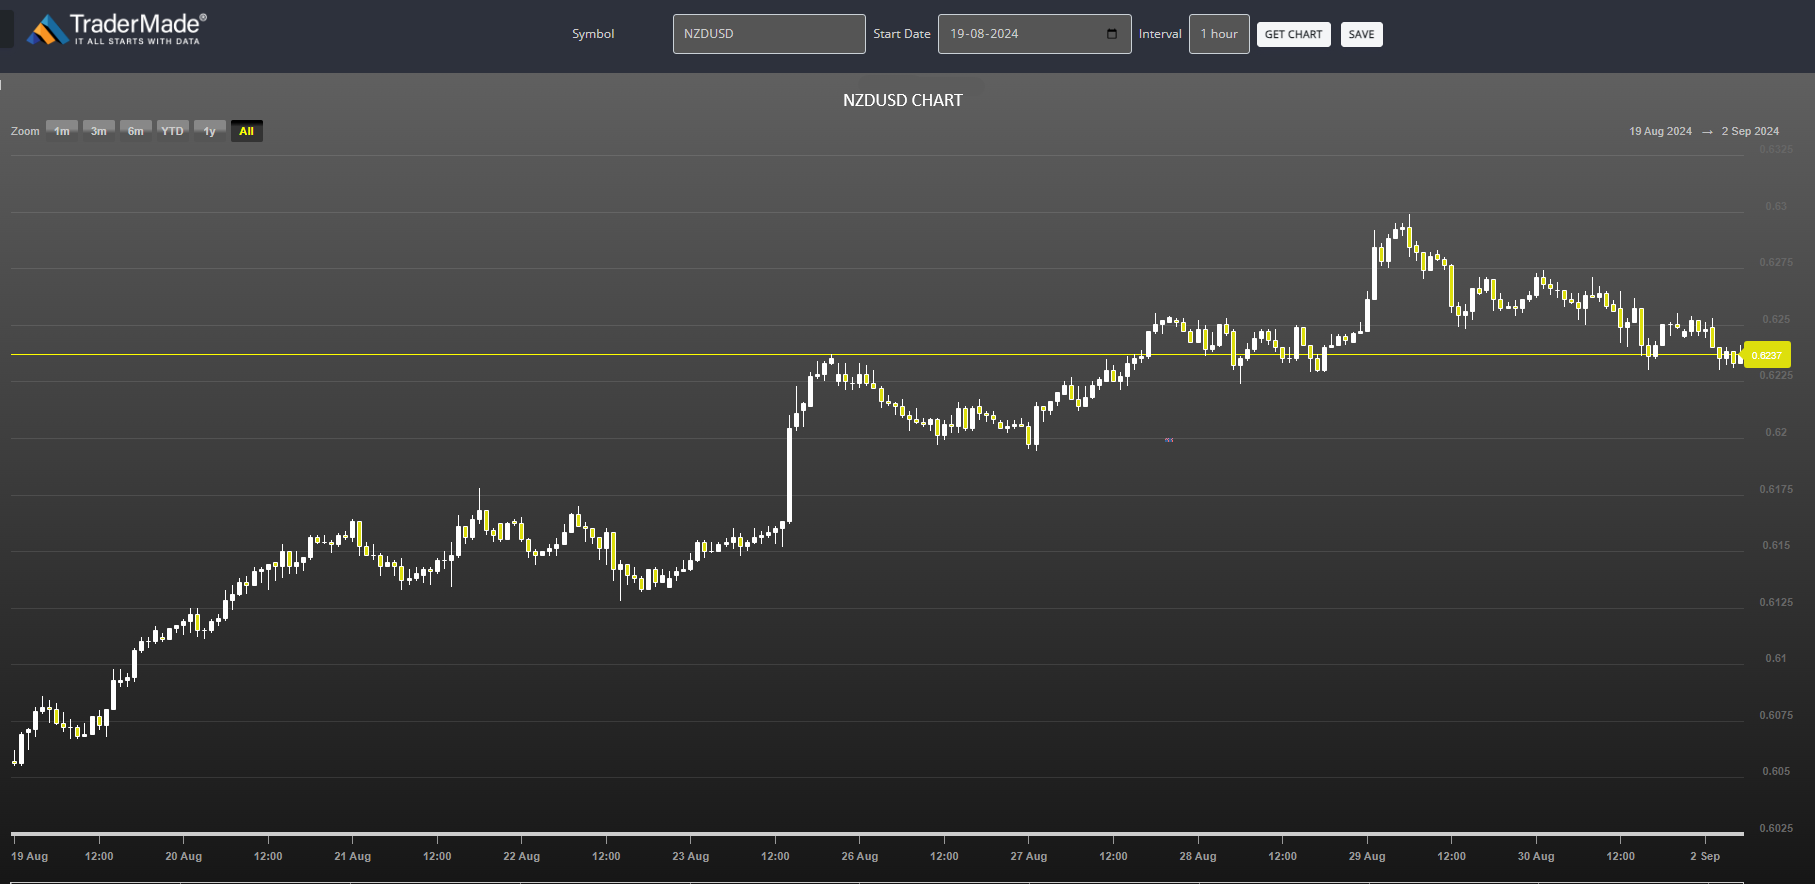
Task: Click the 21 Aug x-axis label
Action: coord(352,856)
